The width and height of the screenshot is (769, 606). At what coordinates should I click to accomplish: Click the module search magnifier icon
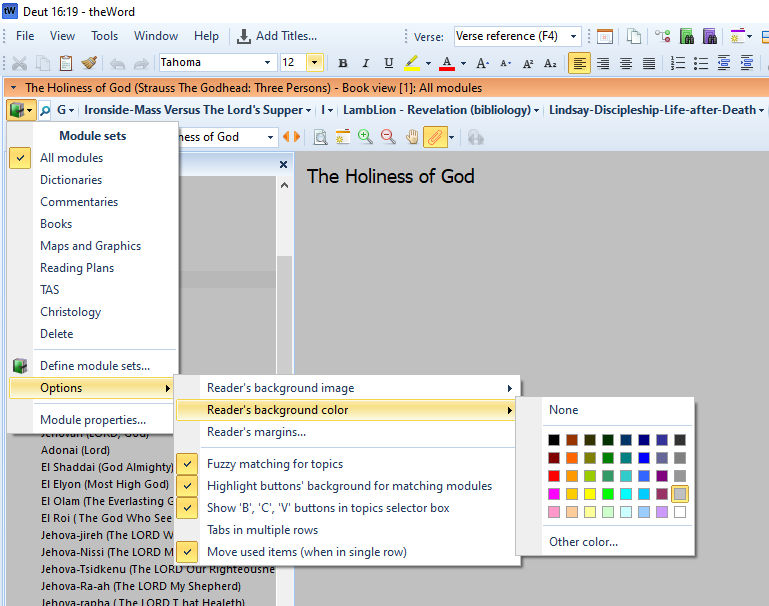pyautogui.click(x=45, y=110)
